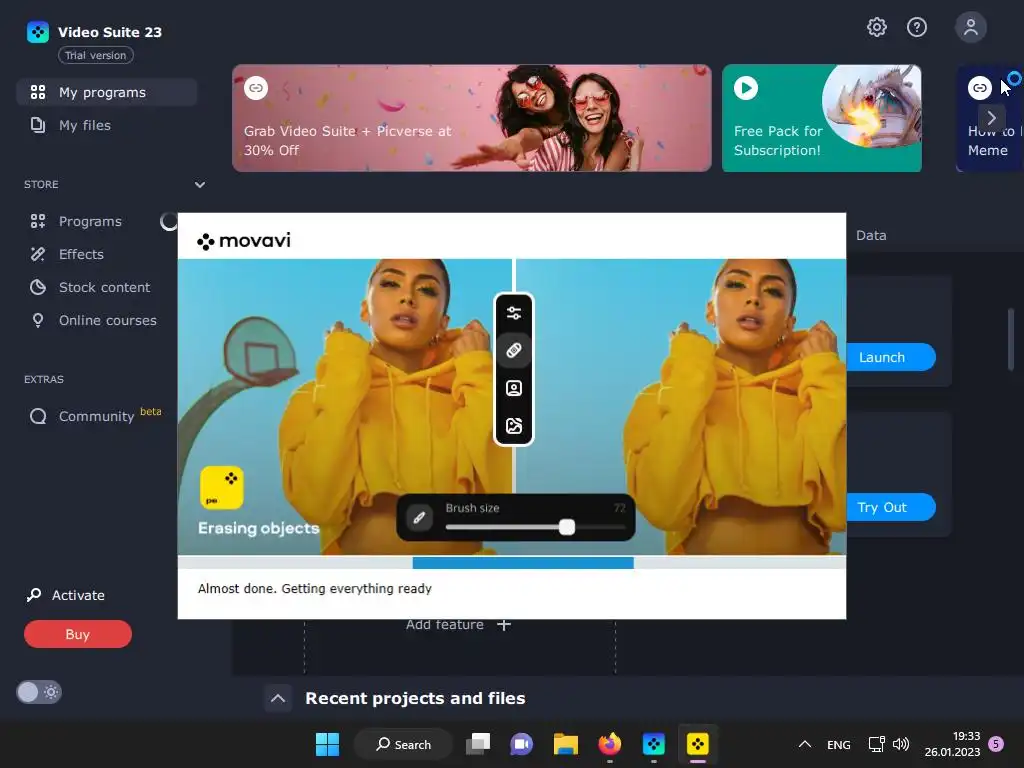Viewport: 1024px width, 768px height.
Task: Open the Free Pack for Subscription banner
Action: 822,118
